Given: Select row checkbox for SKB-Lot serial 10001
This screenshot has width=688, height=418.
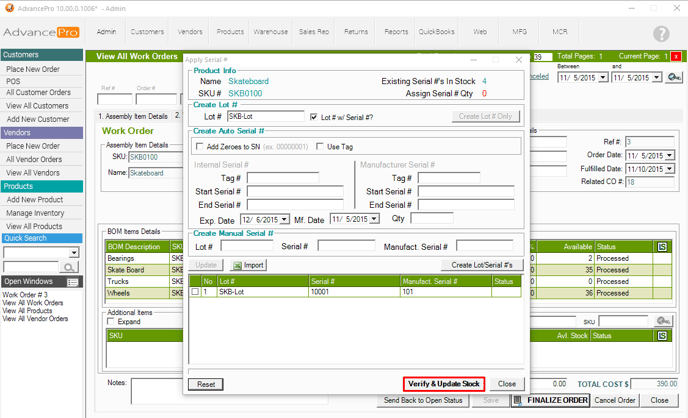Looking at the screenshot, I should [195, 292].
